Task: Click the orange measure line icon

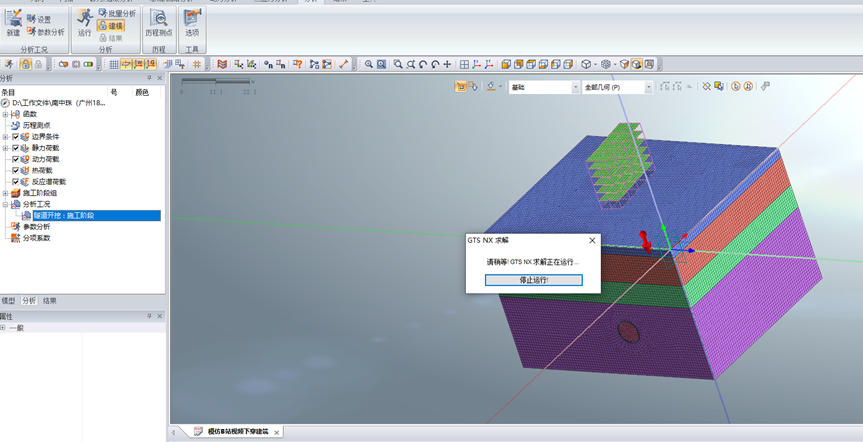Action: point(344,64)
